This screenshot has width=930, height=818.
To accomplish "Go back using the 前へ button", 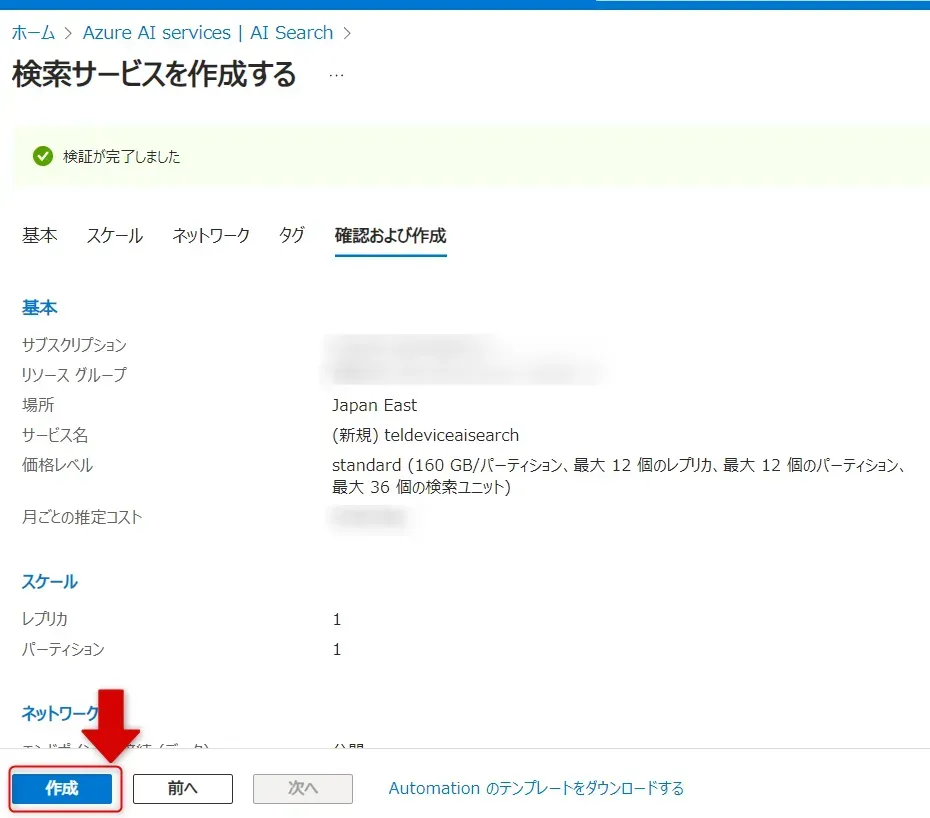I will pos(183,788).
